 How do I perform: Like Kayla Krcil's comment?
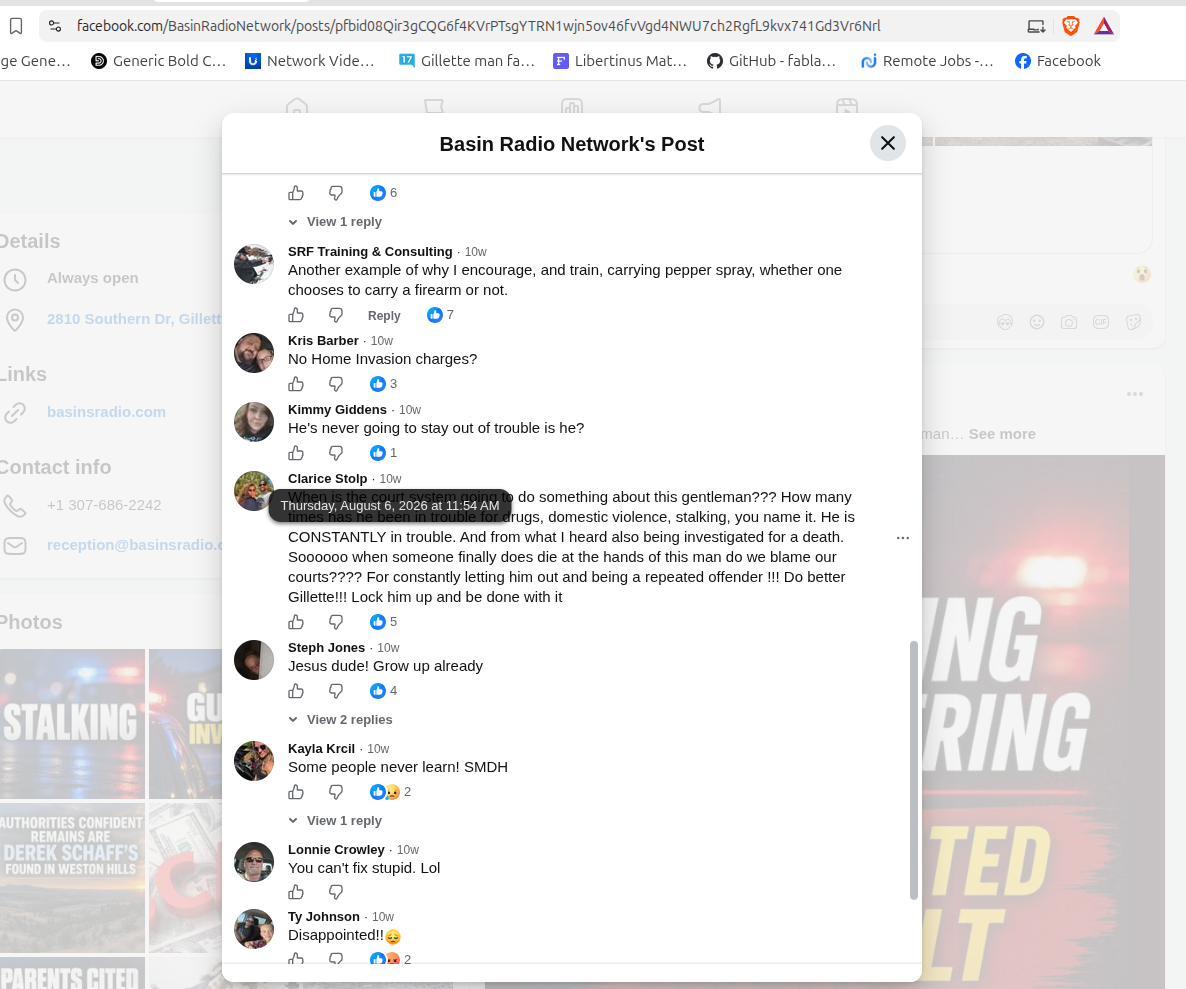click(296, 792)
